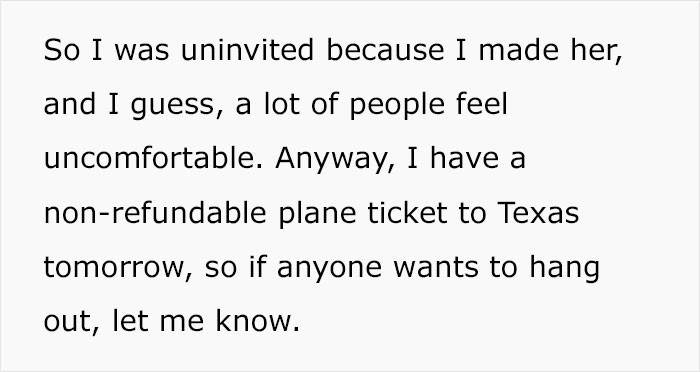Place cursor on the word "know."
This screenshot has height=372, width=700.
click(258, 321)
